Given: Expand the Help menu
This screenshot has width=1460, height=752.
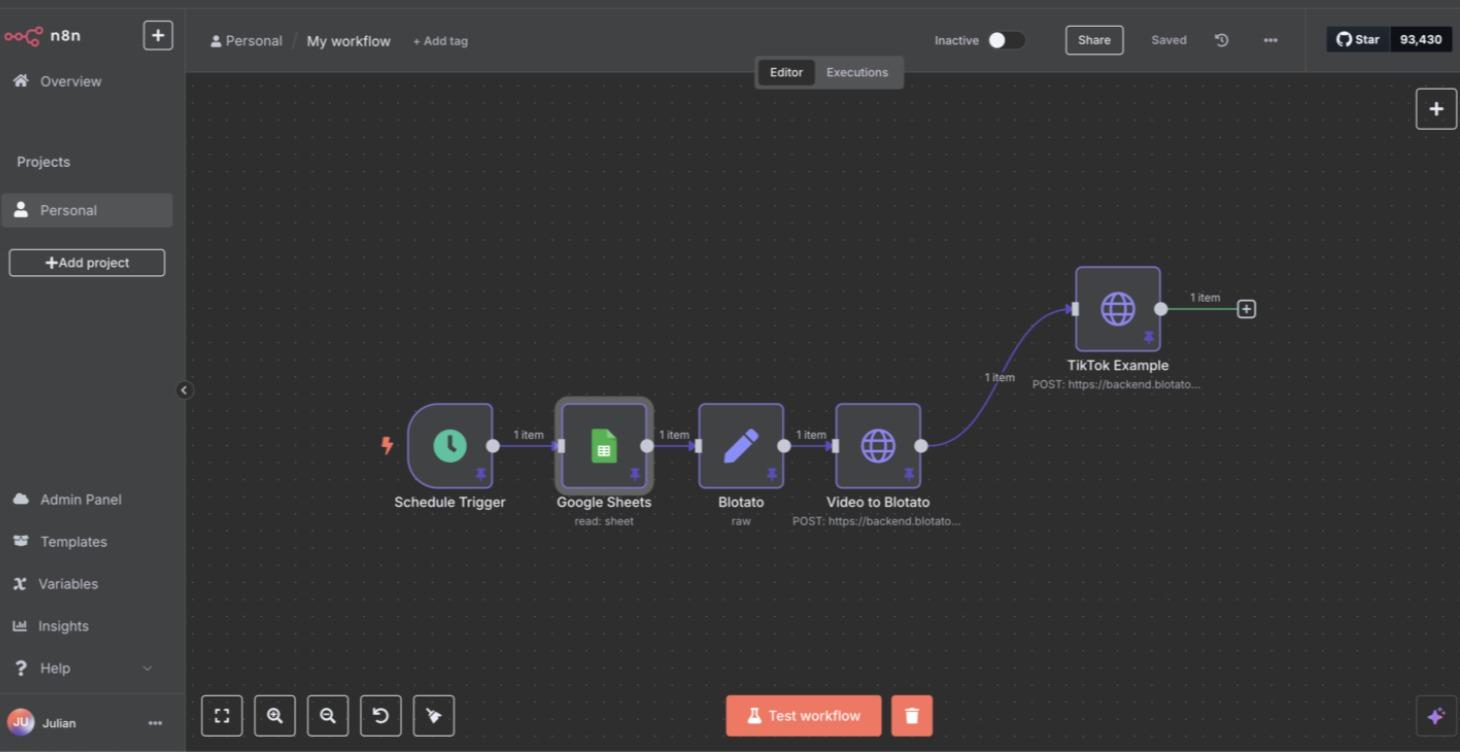Looking at the screenshot, I should coord(83,668).
